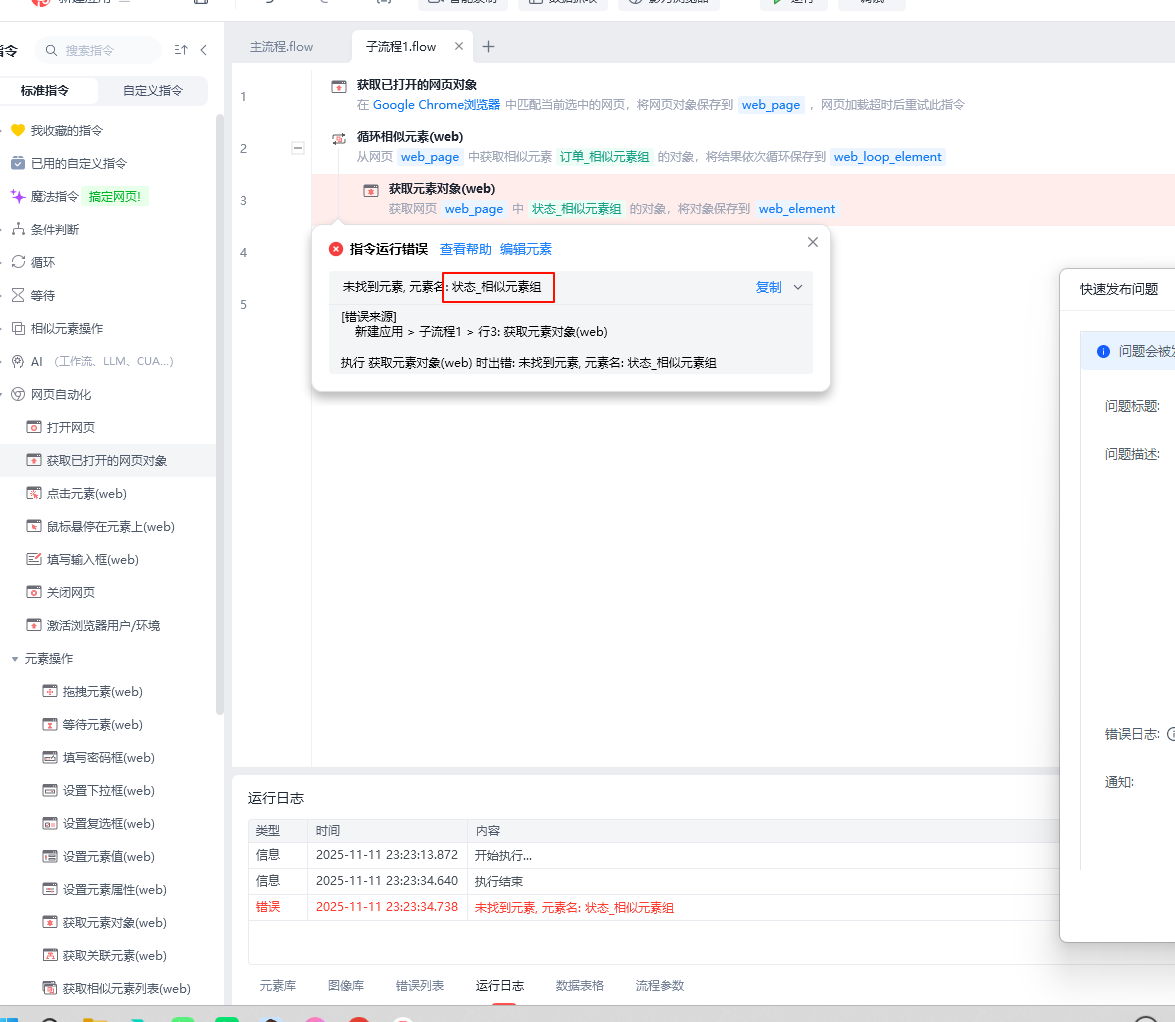The width and height of the screenshot is (1175, 1022).
Task: Collapse the loop block at line 2
Action: point(297,148)
